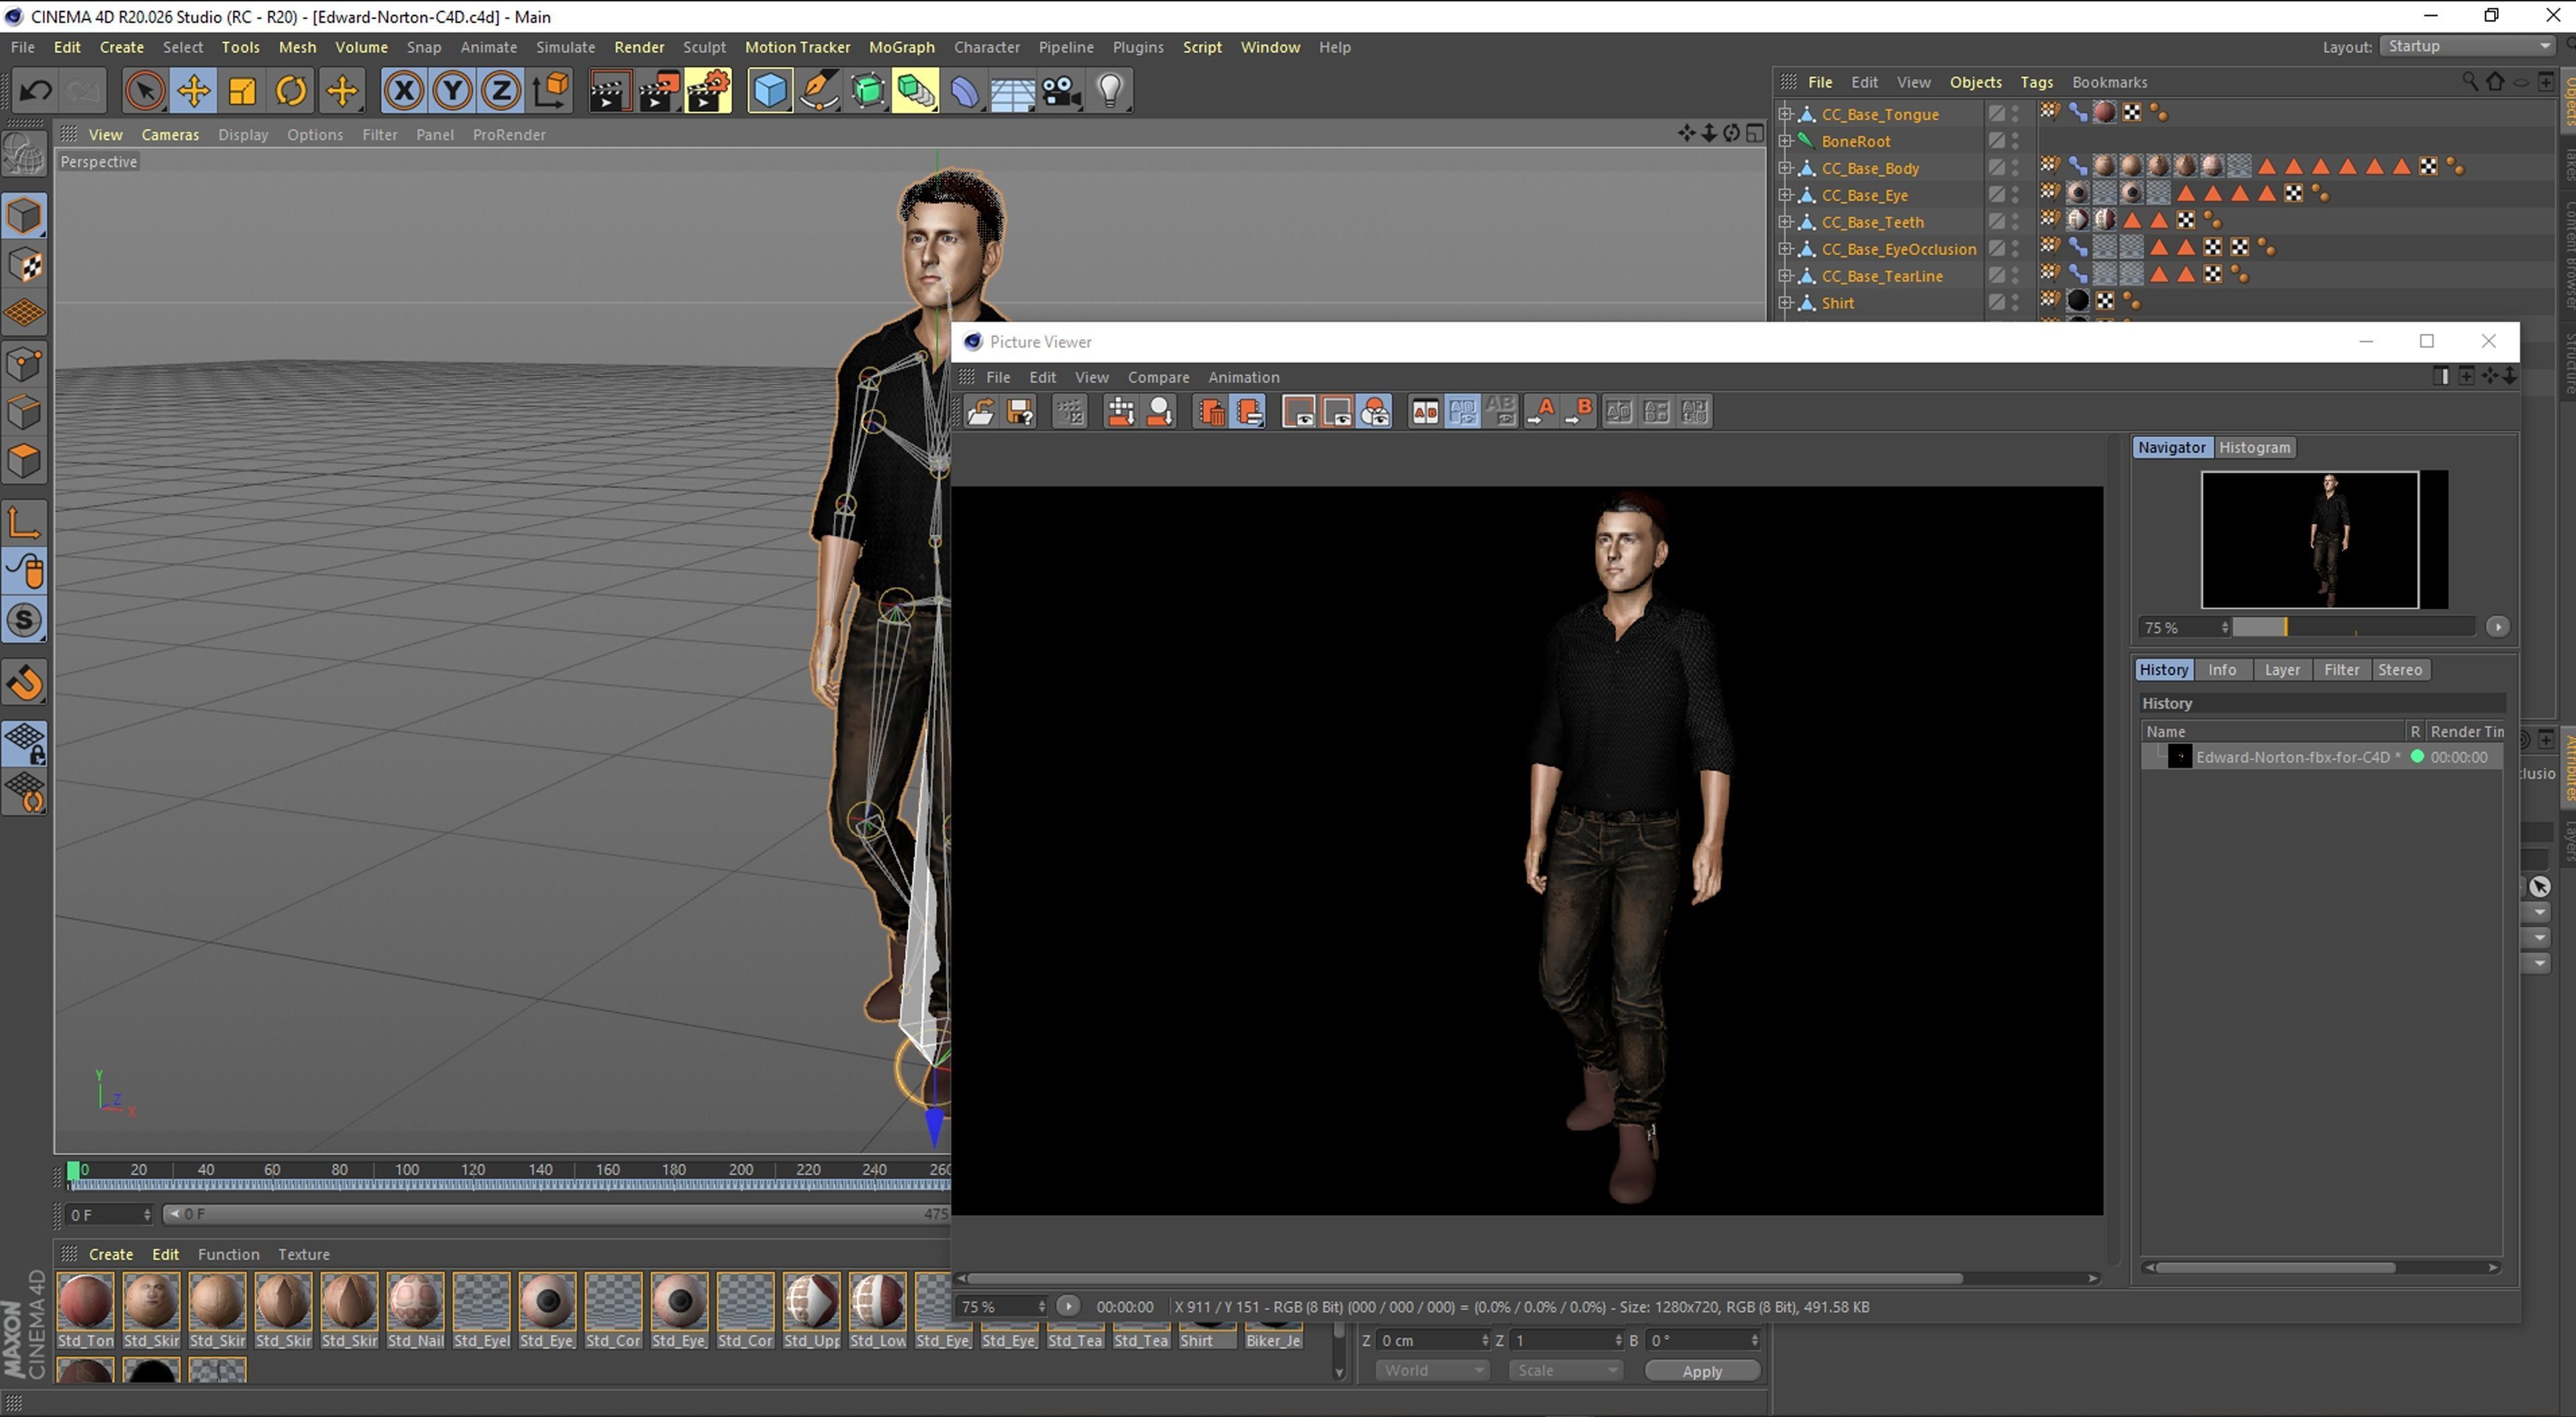Click the Render to Picture Viewer icon
Image resolution: width=2576 pixels, height=1417 pixels.
(x=659, y=91)
